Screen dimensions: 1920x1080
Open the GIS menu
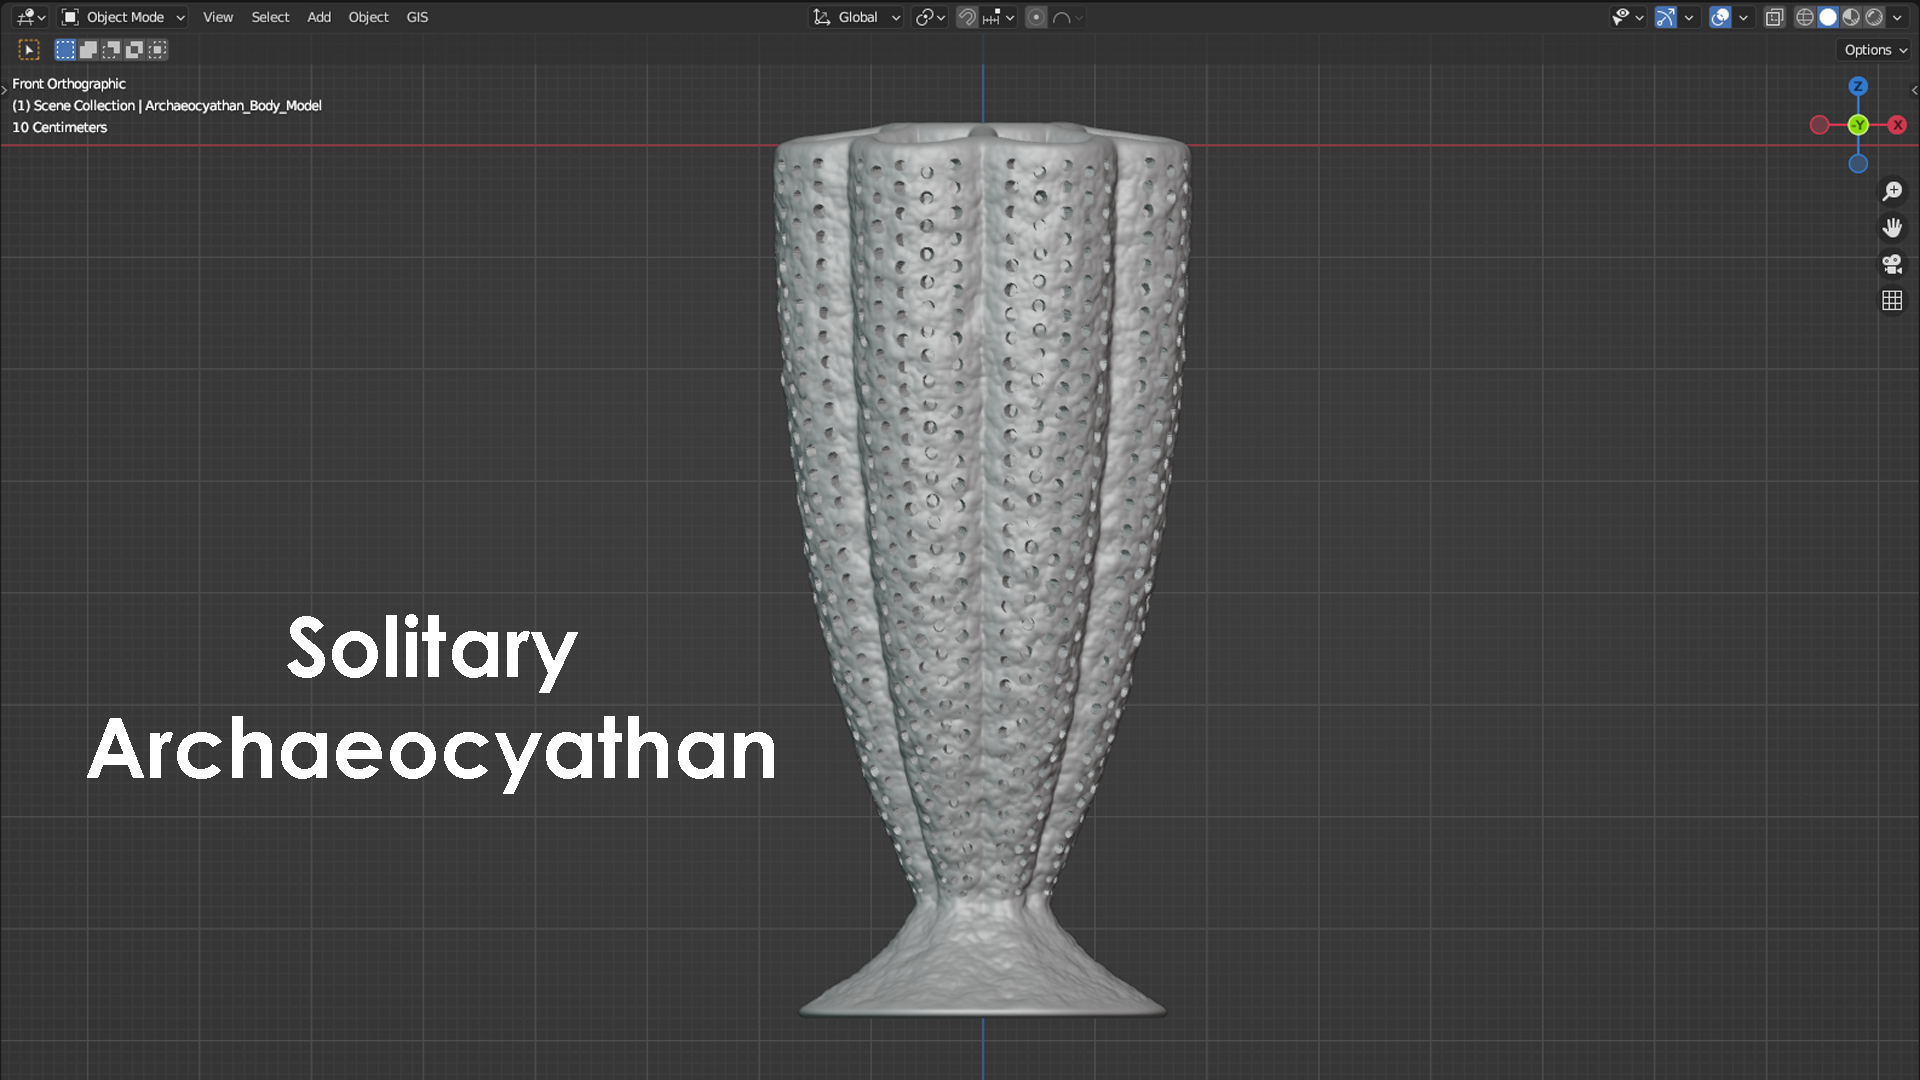[417, 17]
